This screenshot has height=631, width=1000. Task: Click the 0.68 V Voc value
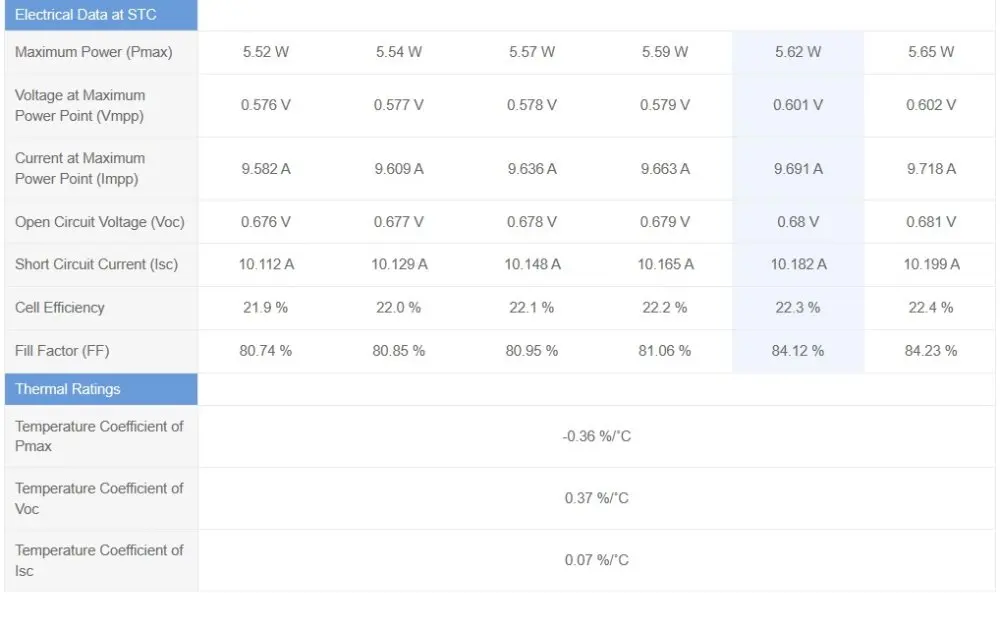(x=798, y=222)
